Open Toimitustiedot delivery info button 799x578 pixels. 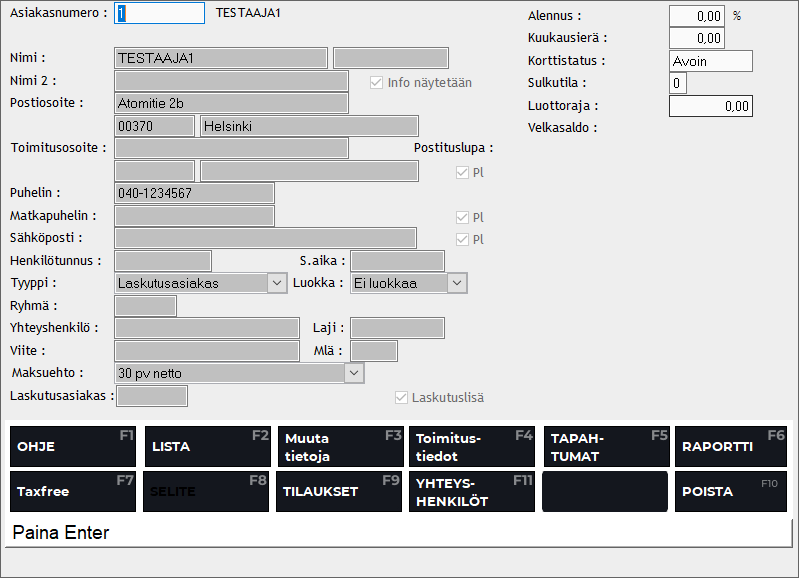pos(472,446)
